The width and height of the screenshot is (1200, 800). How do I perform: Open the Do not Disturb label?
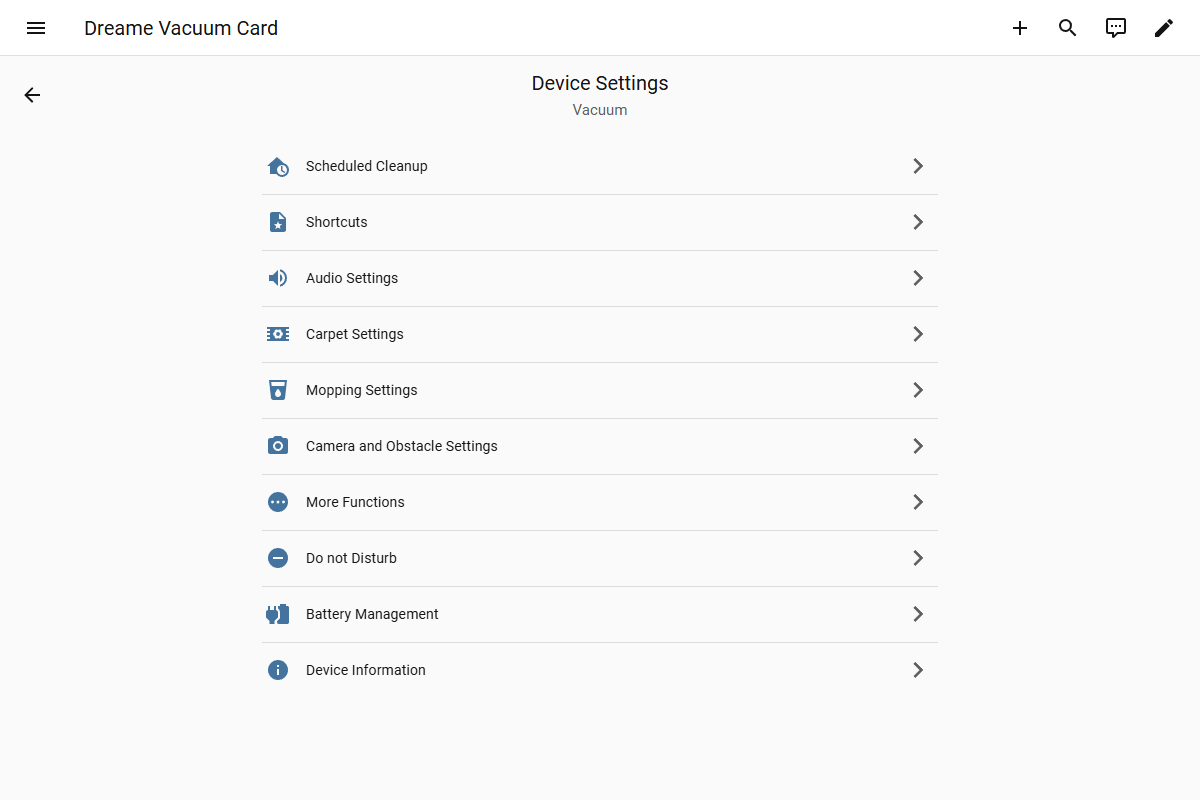click(351, 558)
